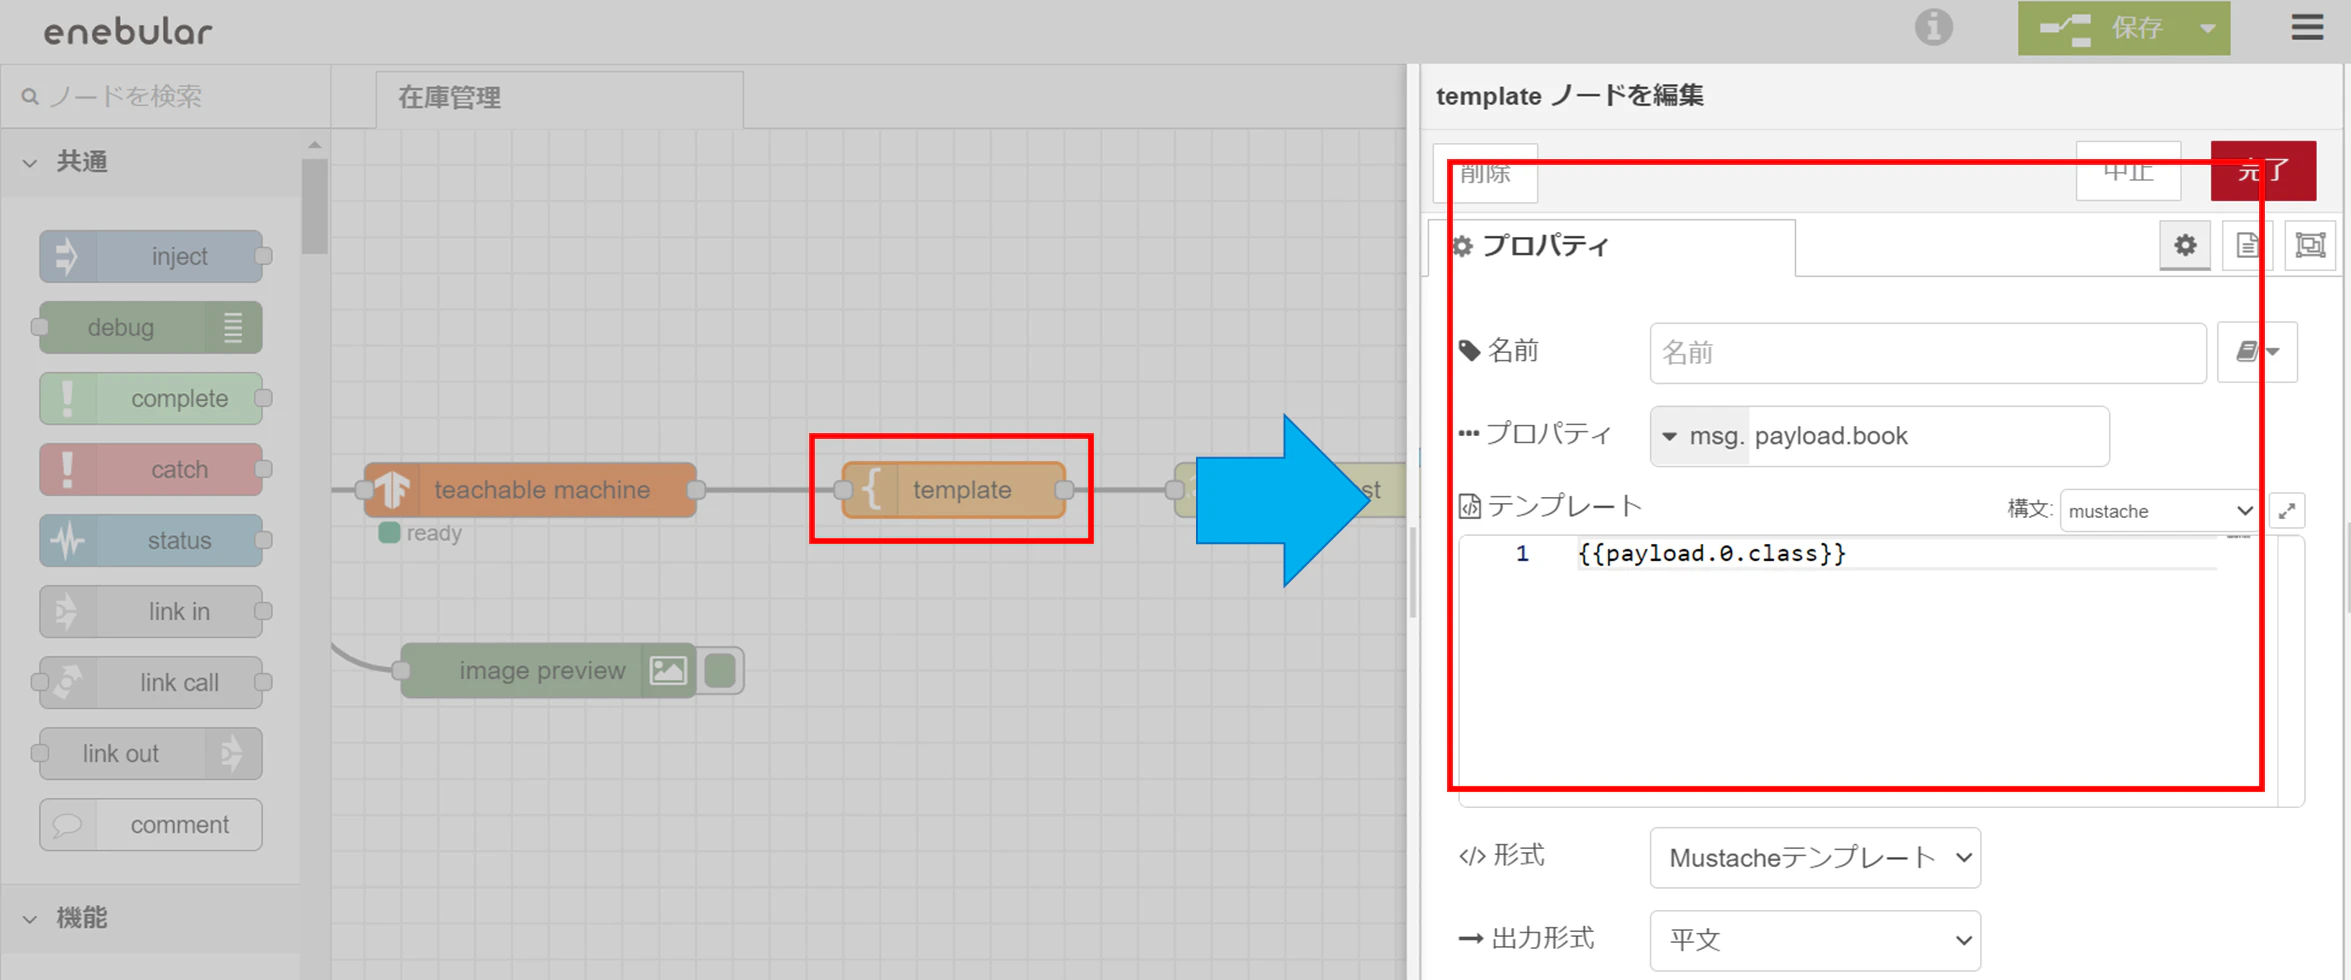Image resolution: width=2351 pixels, height=980 pixels.
Task: Select the link out node in palette
Action: click(x=151, y=753)
